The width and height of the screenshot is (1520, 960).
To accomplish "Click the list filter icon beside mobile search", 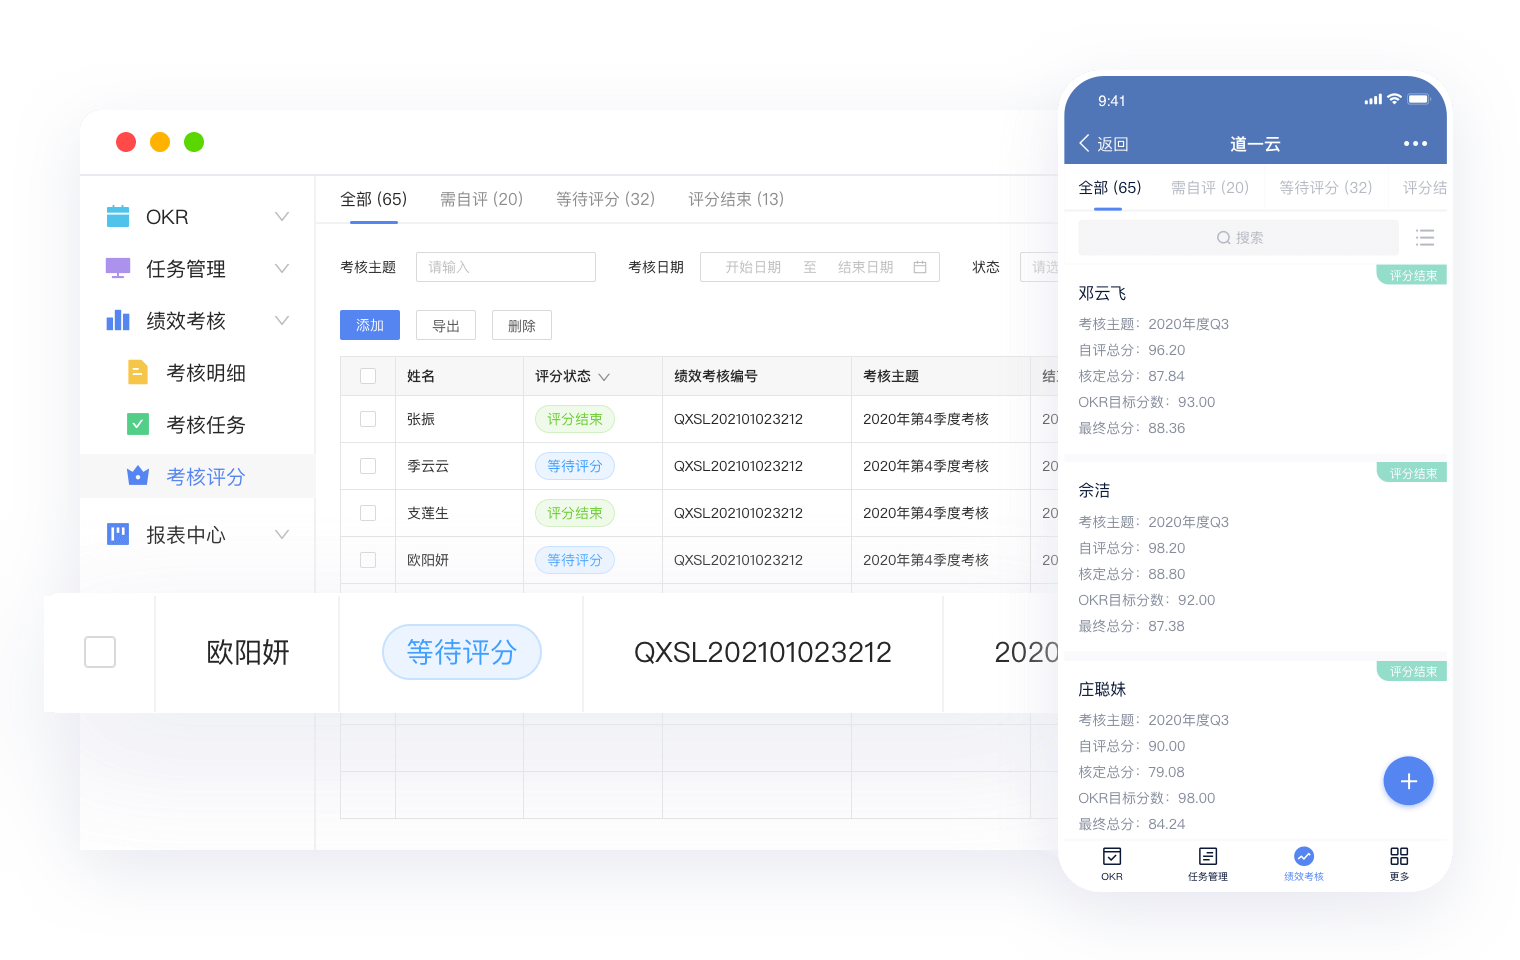I will [1425, 238].
